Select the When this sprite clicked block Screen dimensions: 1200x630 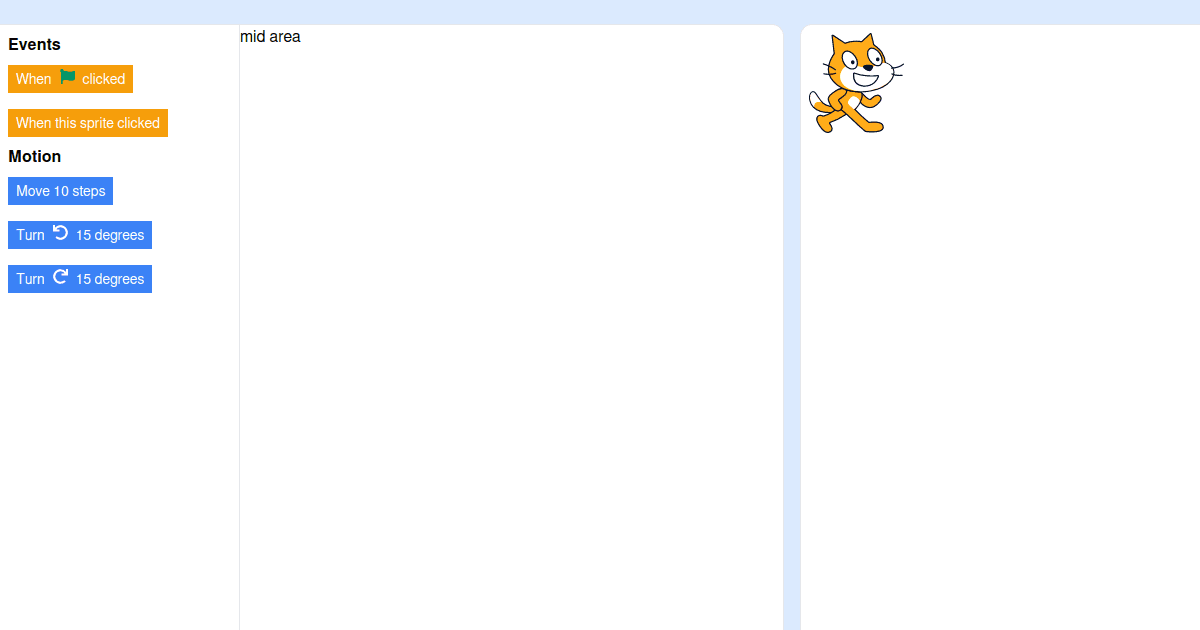pyautogui.click(x=88, y=122)
